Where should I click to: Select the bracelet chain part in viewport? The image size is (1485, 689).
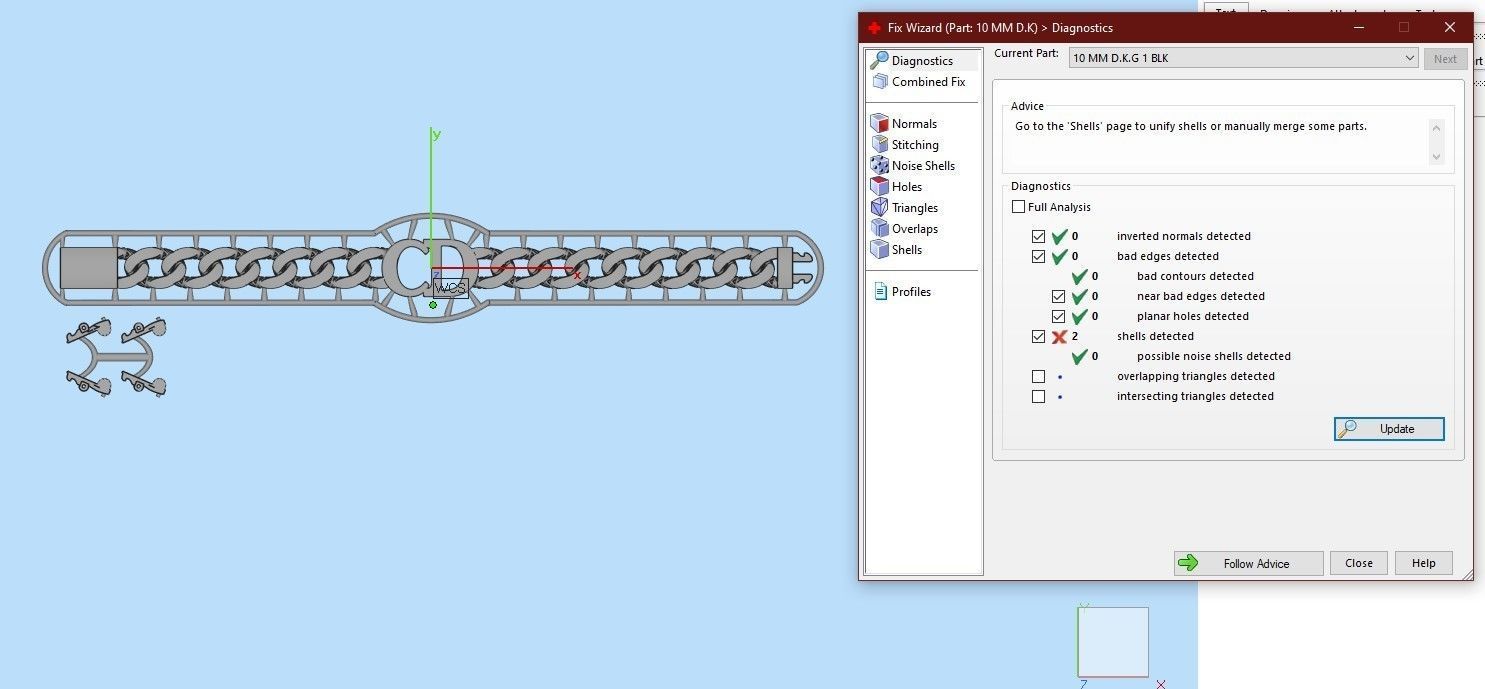click(433, 268)
